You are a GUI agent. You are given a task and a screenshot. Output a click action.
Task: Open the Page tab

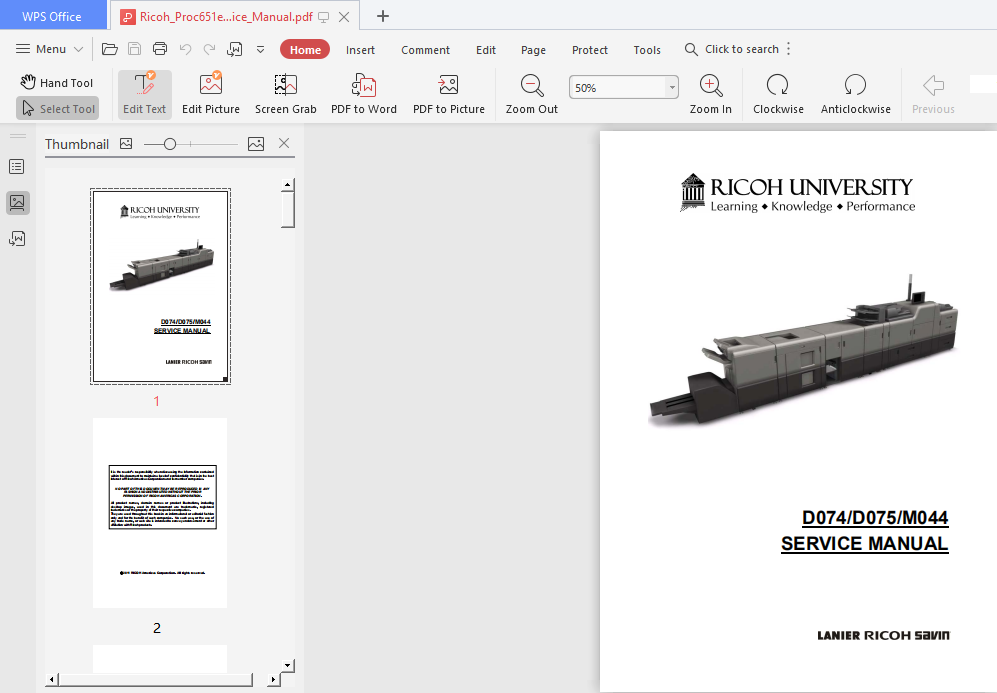pyautogui.click(x=533, y=50)
